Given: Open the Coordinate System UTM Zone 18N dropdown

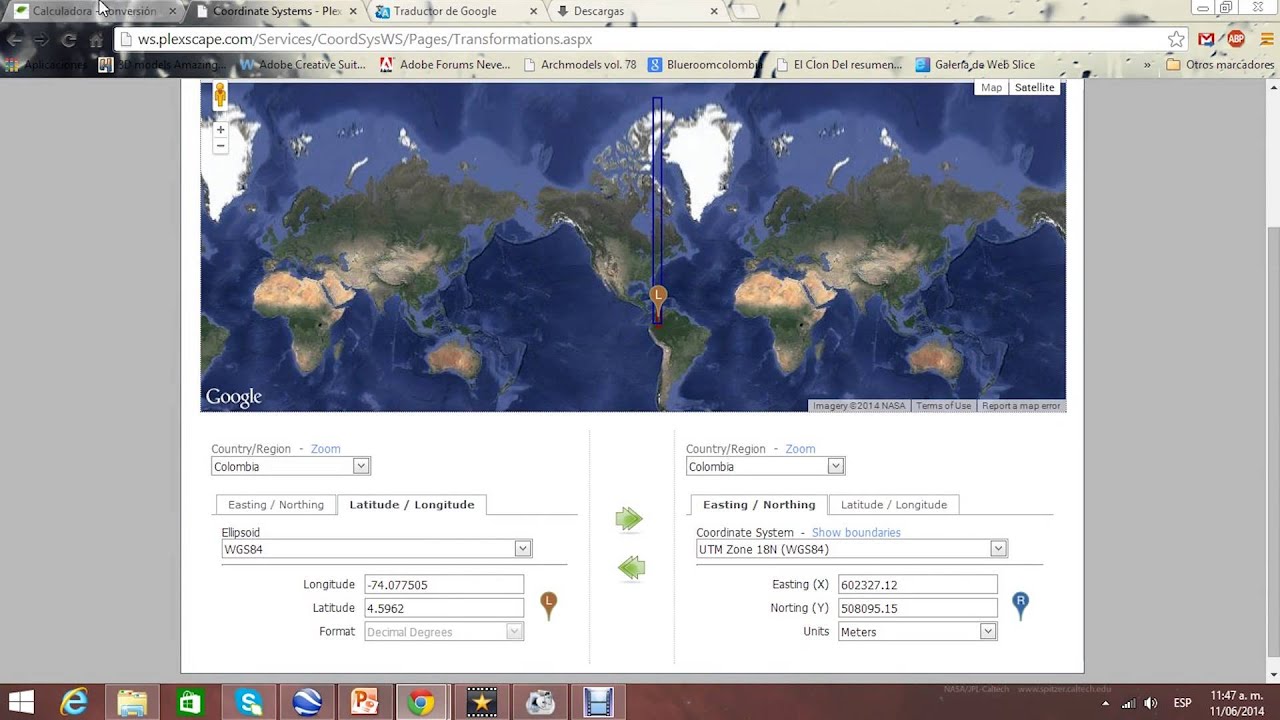Looking at the screenshot, I should pyautogui.click(x=852, y=549).
